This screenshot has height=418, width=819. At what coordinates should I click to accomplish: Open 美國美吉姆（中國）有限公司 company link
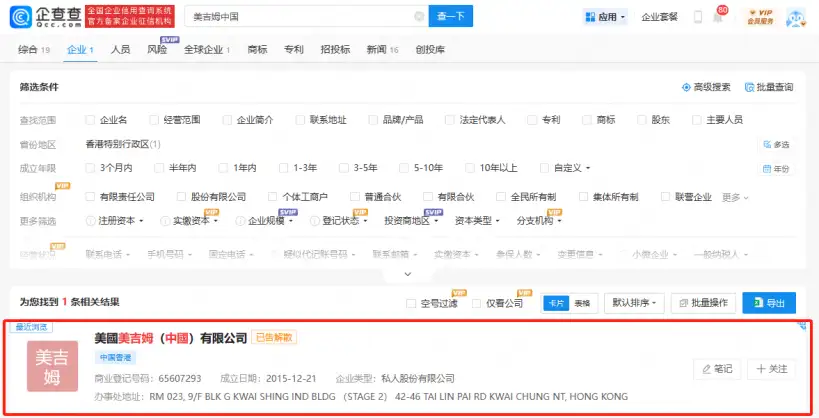click(x=170, y=338)
